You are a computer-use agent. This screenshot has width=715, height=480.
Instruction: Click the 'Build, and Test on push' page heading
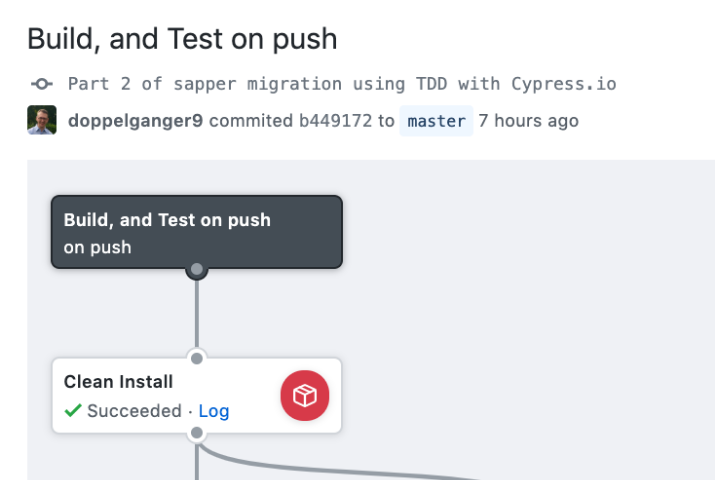tap(182, 39)
